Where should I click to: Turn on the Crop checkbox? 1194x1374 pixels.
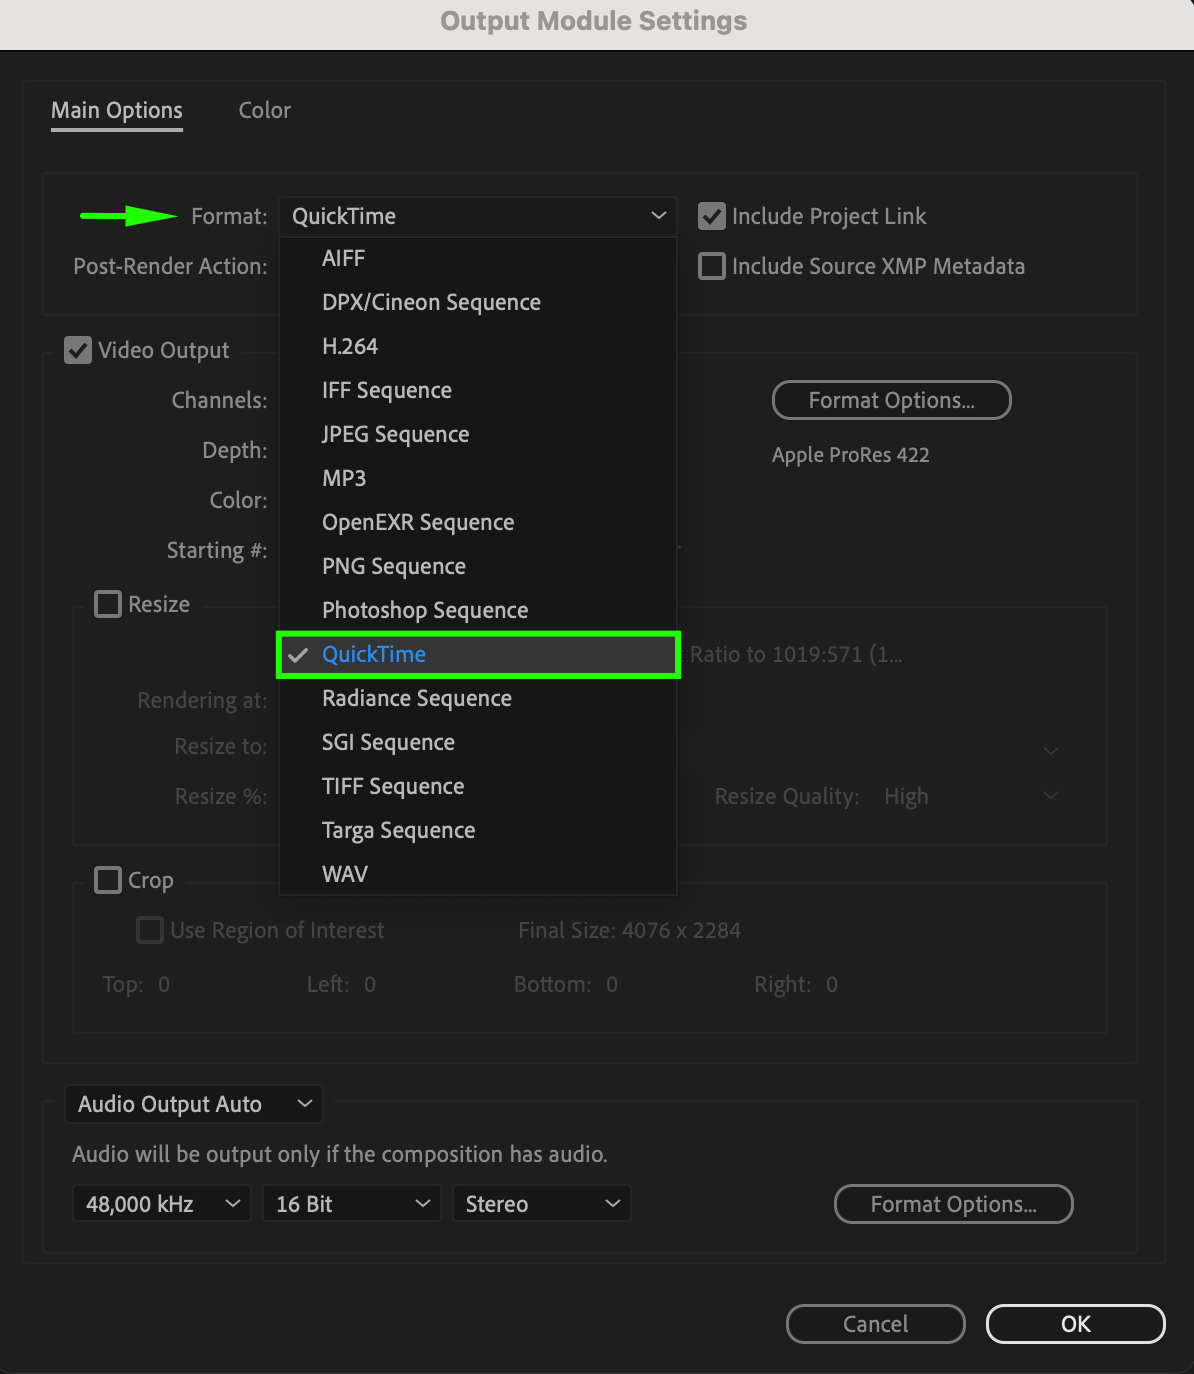pos(108,880)
